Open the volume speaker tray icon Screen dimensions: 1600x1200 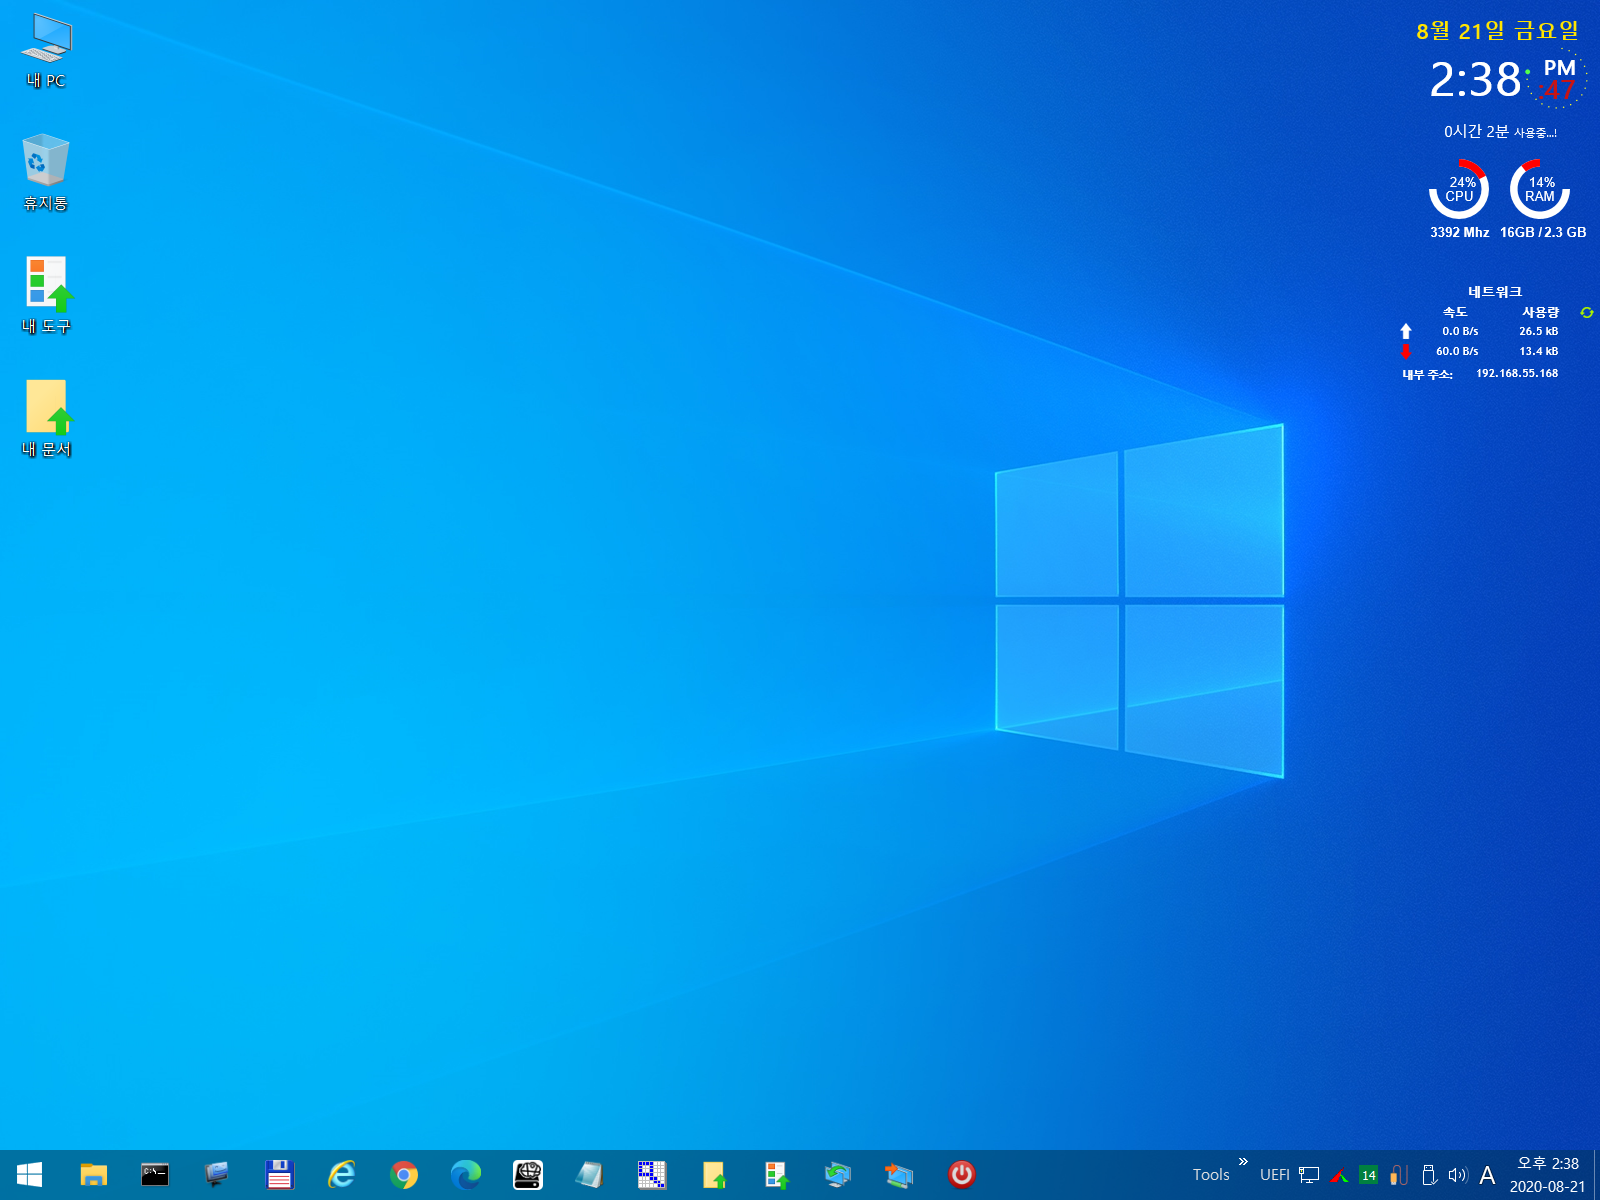pos(1458,1175)
